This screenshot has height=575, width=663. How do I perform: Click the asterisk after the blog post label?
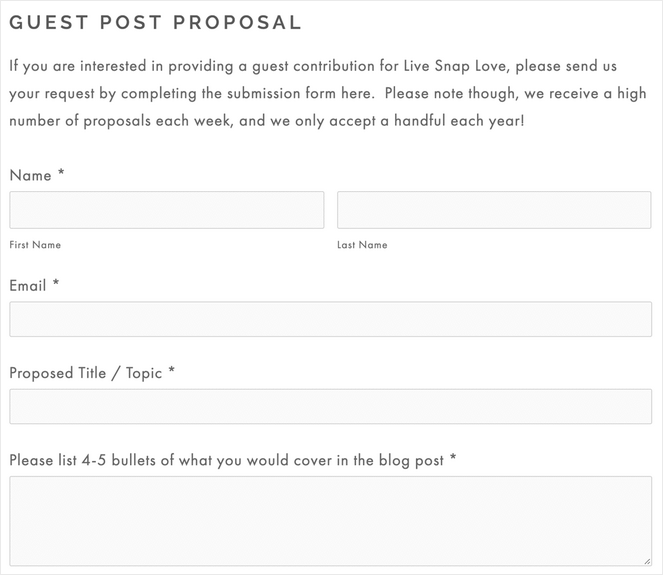pyautogui.click(x=453, y=460)
